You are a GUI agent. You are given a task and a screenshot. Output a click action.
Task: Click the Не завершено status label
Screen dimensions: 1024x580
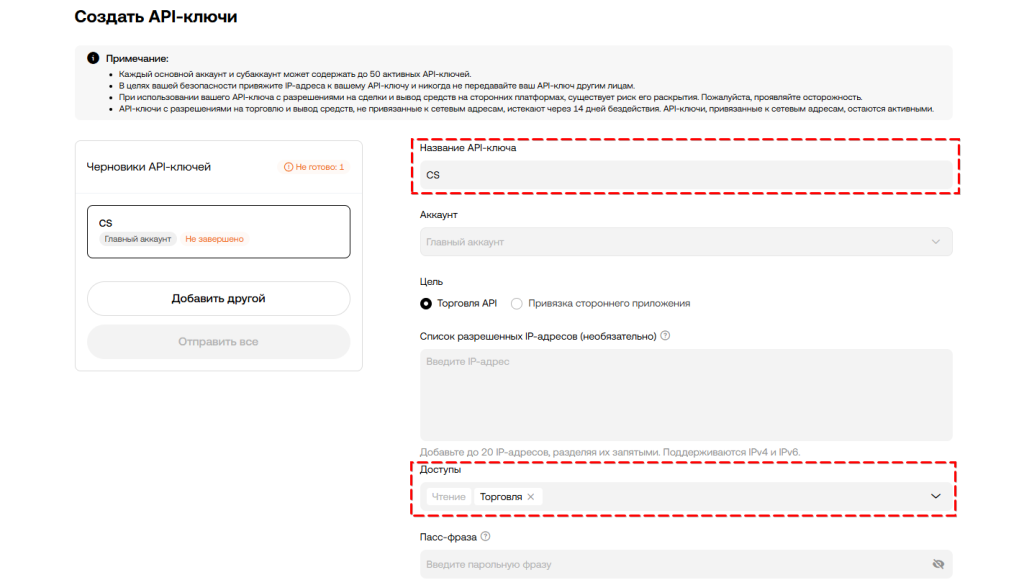pyautogui.click(x=214, y=239)
